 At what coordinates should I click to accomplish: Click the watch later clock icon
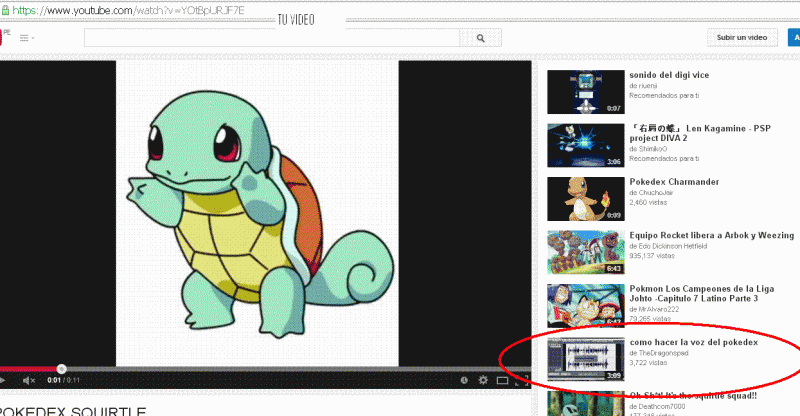point(464,380)
